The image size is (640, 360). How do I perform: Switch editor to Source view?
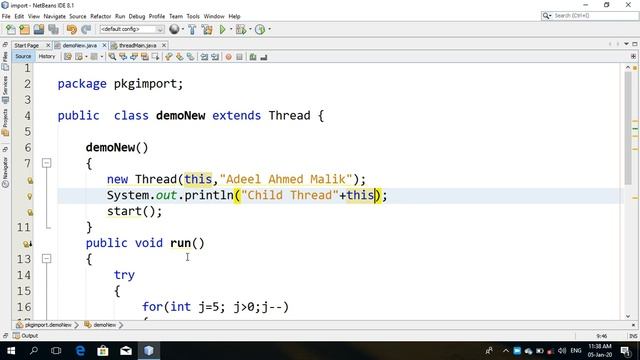(23, 57)
